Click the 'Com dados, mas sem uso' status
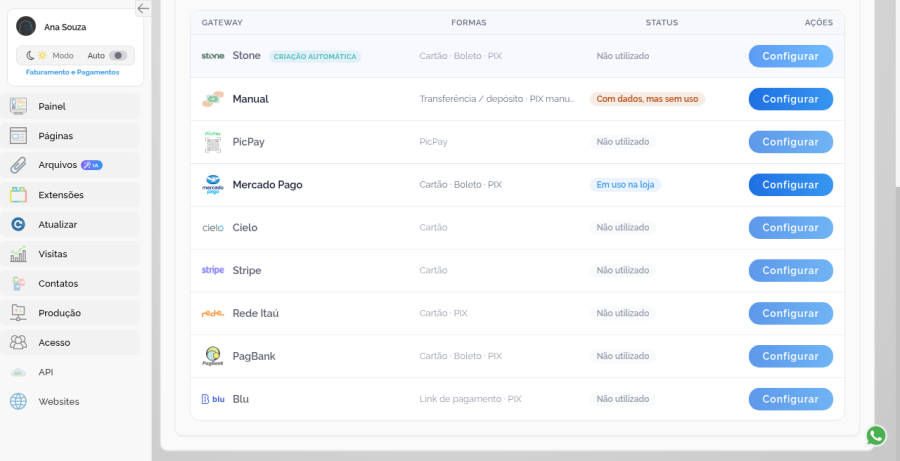This screenshot has width=900, height=461. (x=647, y=99)
